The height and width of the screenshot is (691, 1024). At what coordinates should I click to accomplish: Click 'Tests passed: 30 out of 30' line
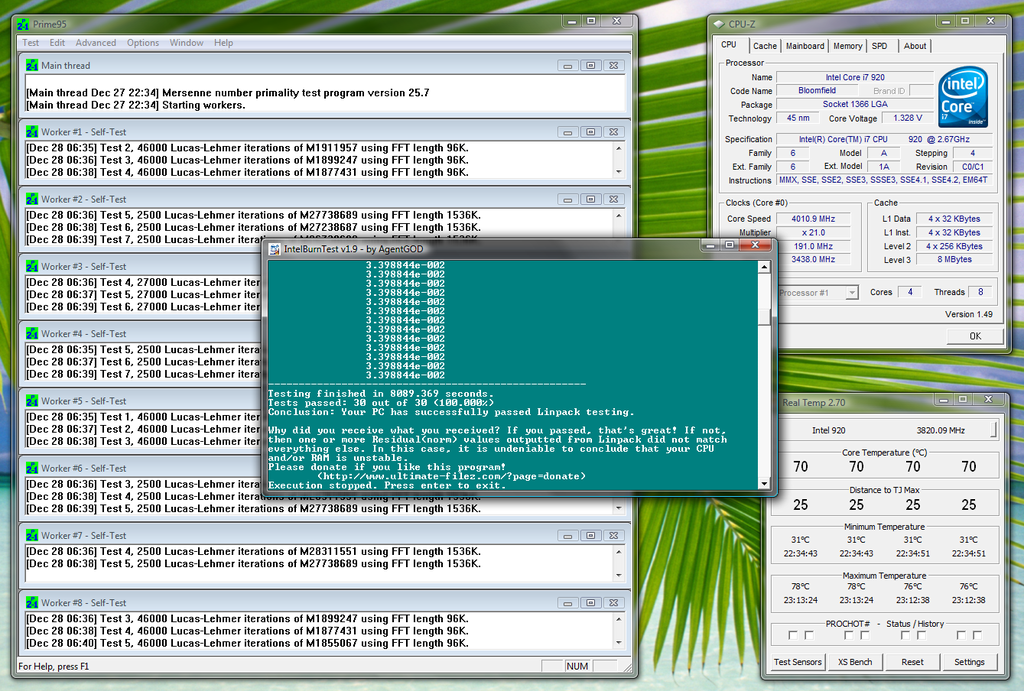(x=381, y=403)
